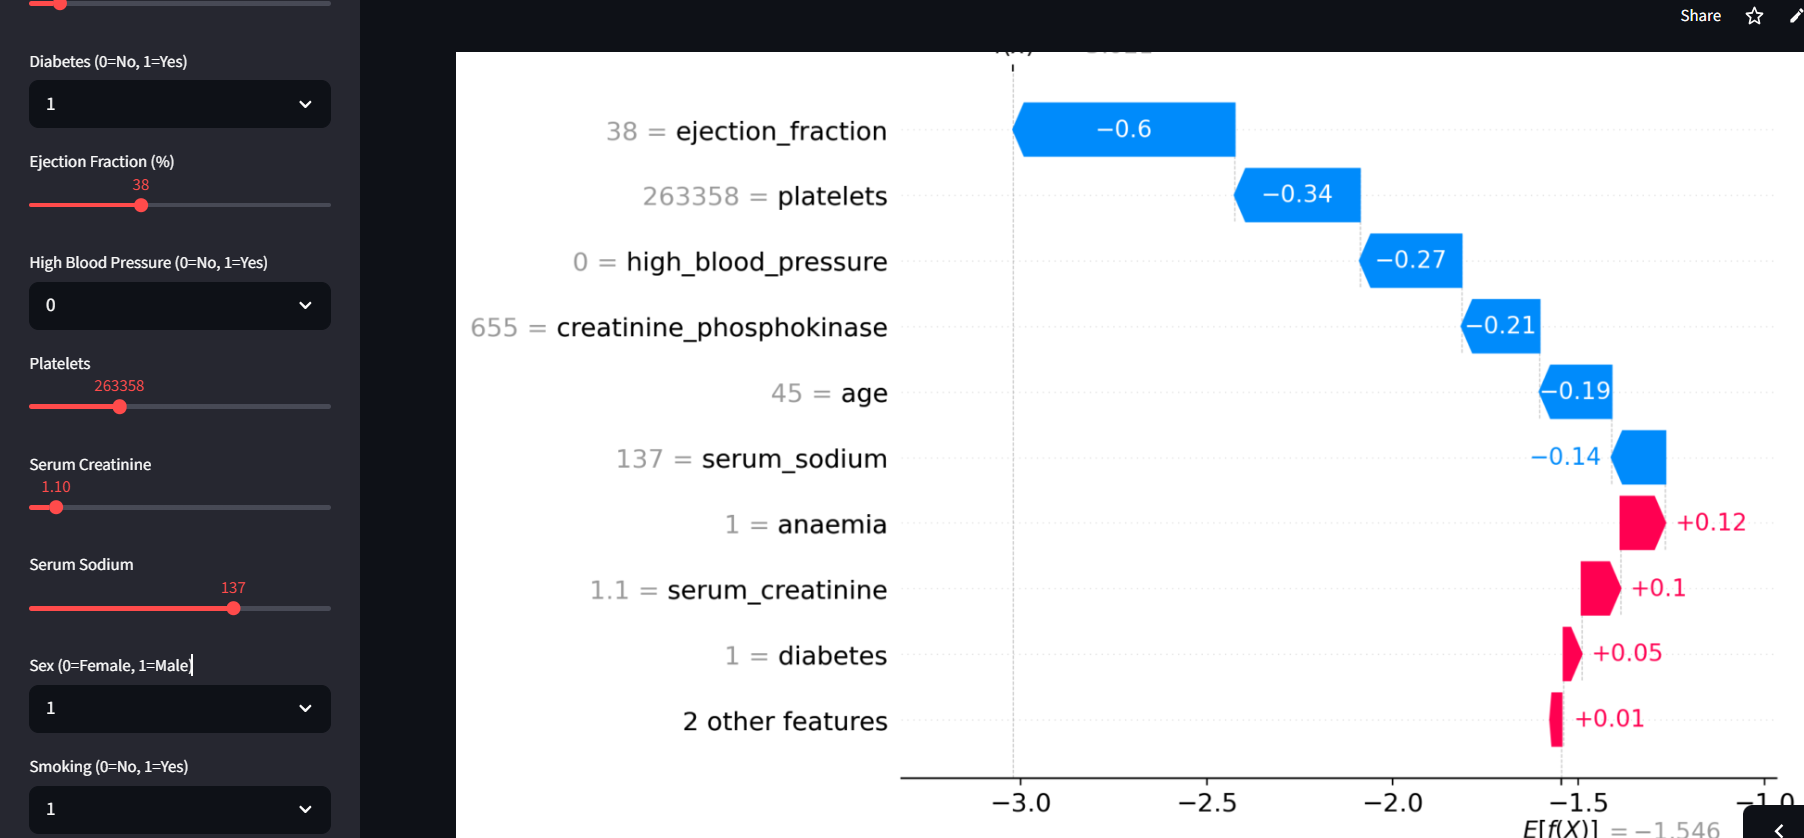The height and width of the screenshot is (838, 1804).
Task: Click the star favorite icon
Action: click(x=1754, y=16)
